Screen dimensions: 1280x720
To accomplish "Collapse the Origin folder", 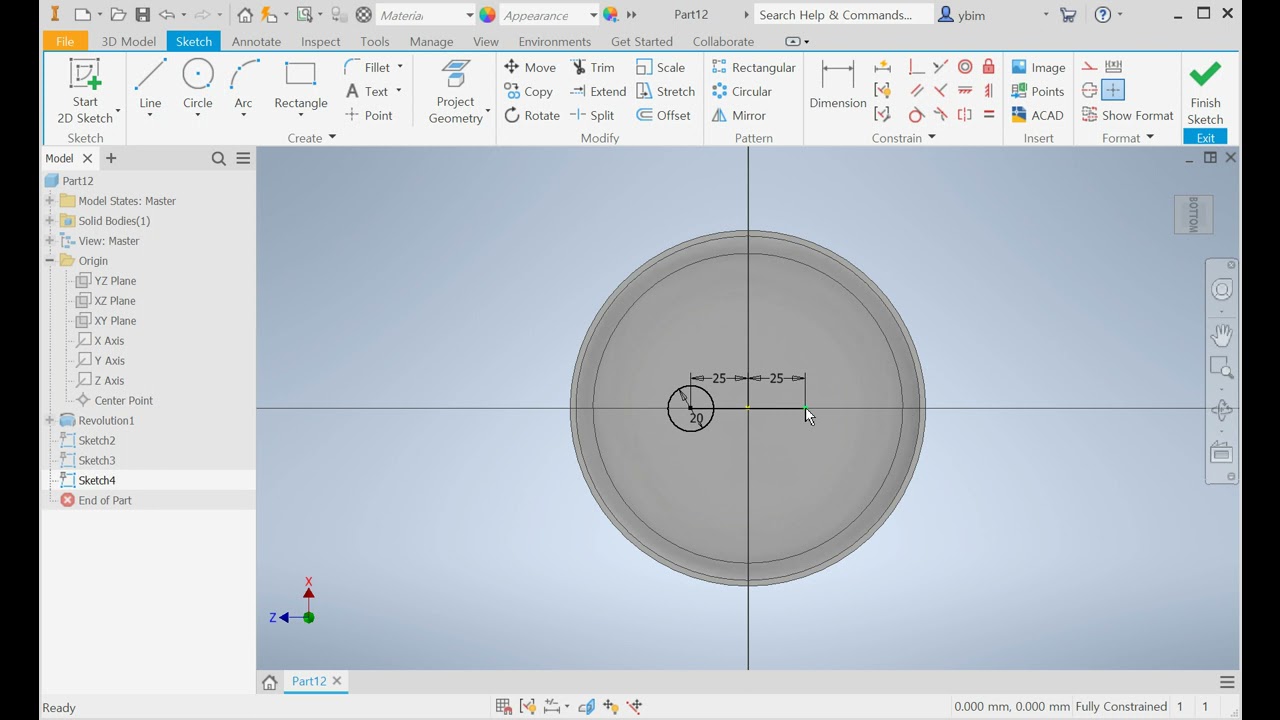I will pyautogui.click(x=50, y=261).
